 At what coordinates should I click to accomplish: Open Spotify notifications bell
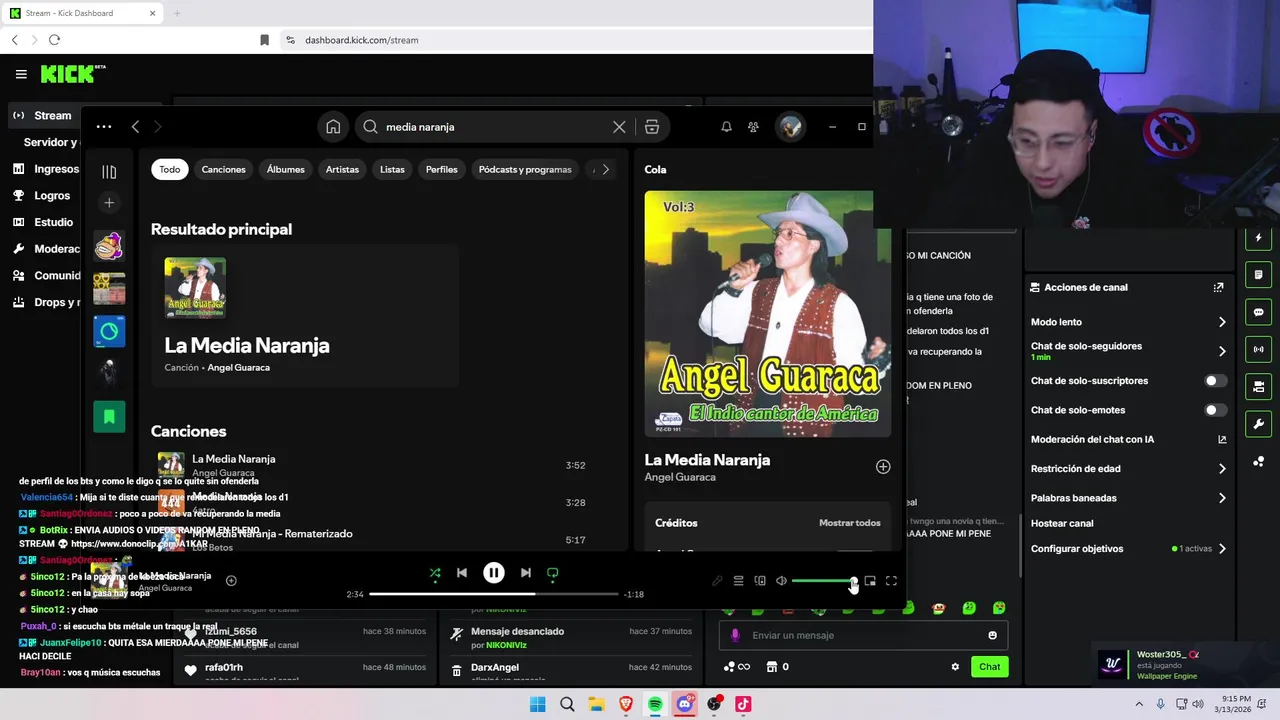pyautogui.click(x=727, y=127)
